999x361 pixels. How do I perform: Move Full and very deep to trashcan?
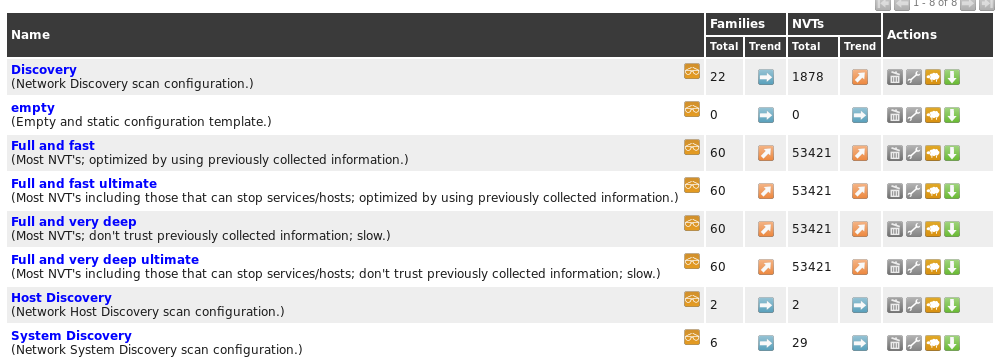tap(895, 229)
